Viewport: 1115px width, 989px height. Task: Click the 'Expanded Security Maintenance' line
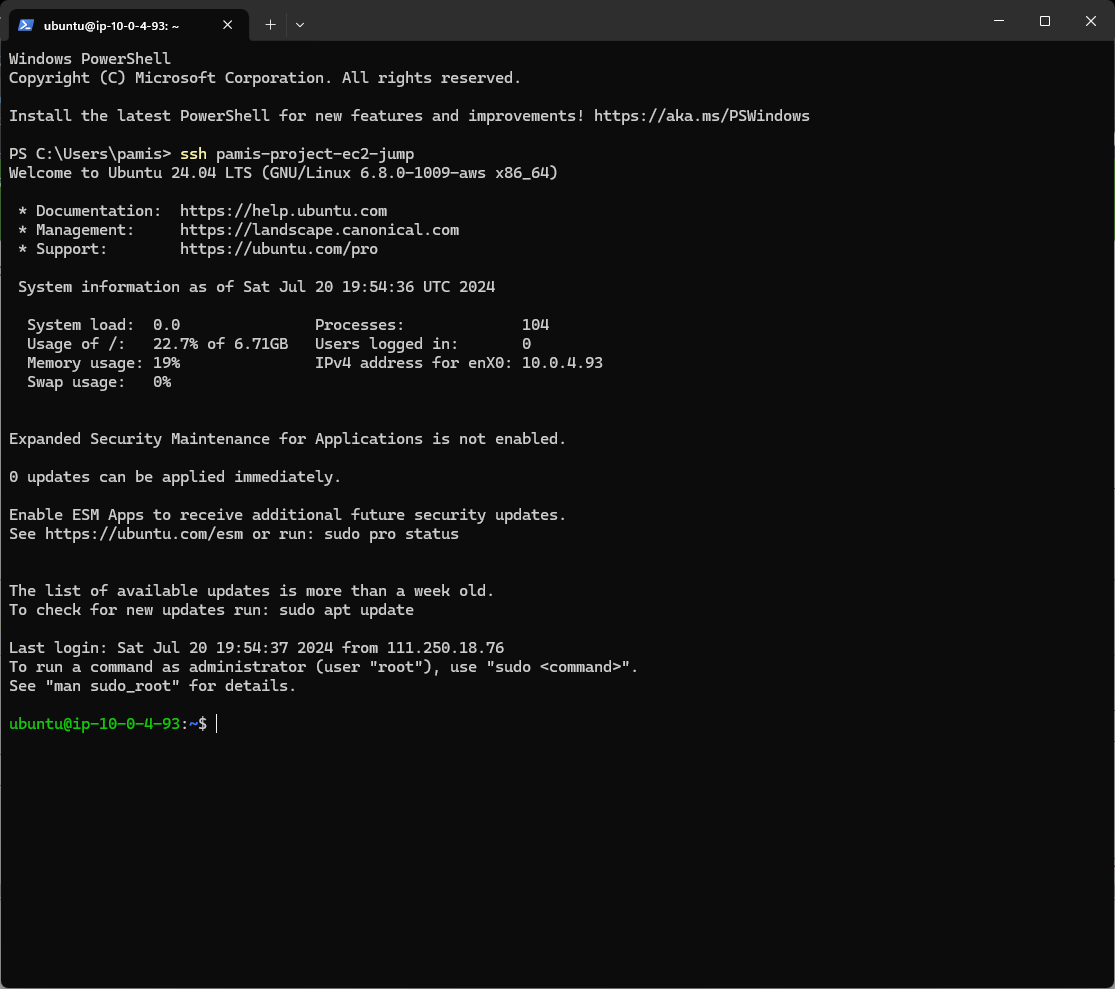tap(287, 439)
